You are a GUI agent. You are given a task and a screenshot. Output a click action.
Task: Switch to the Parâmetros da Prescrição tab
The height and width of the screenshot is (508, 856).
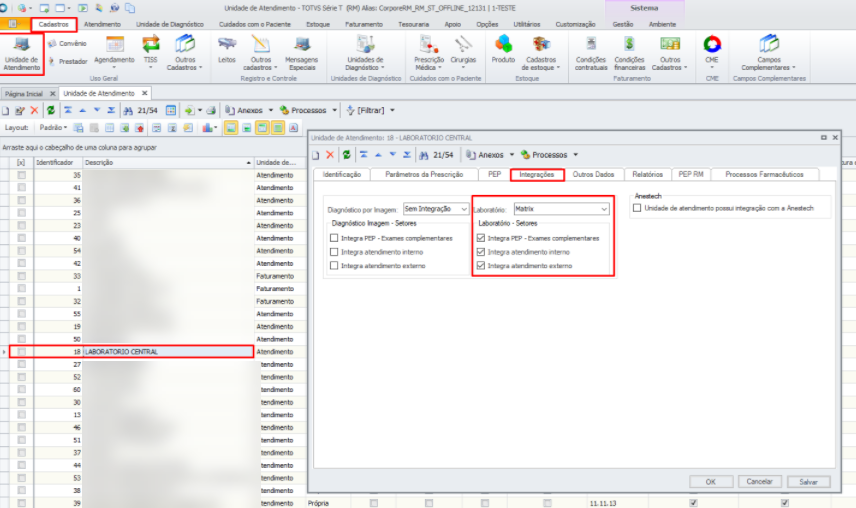pos(424,175)
